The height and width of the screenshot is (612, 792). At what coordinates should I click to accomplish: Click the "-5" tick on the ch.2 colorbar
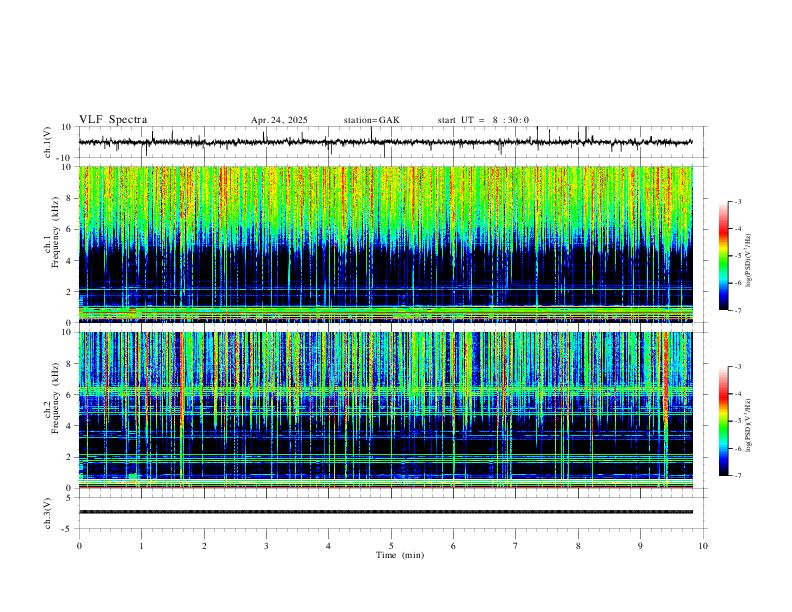[x=737, y=421]
